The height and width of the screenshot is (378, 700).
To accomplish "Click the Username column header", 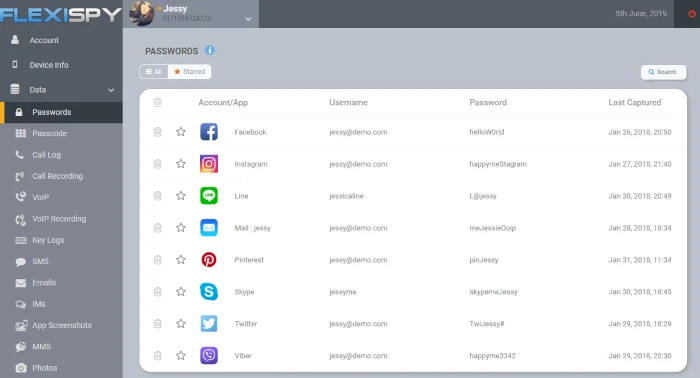I will tap(349, 103).
